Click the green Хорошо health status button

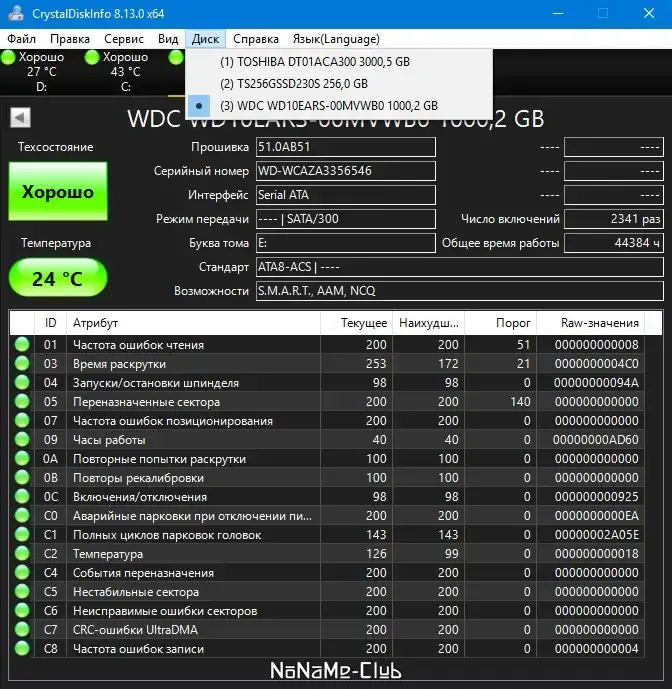coord(58,191)
